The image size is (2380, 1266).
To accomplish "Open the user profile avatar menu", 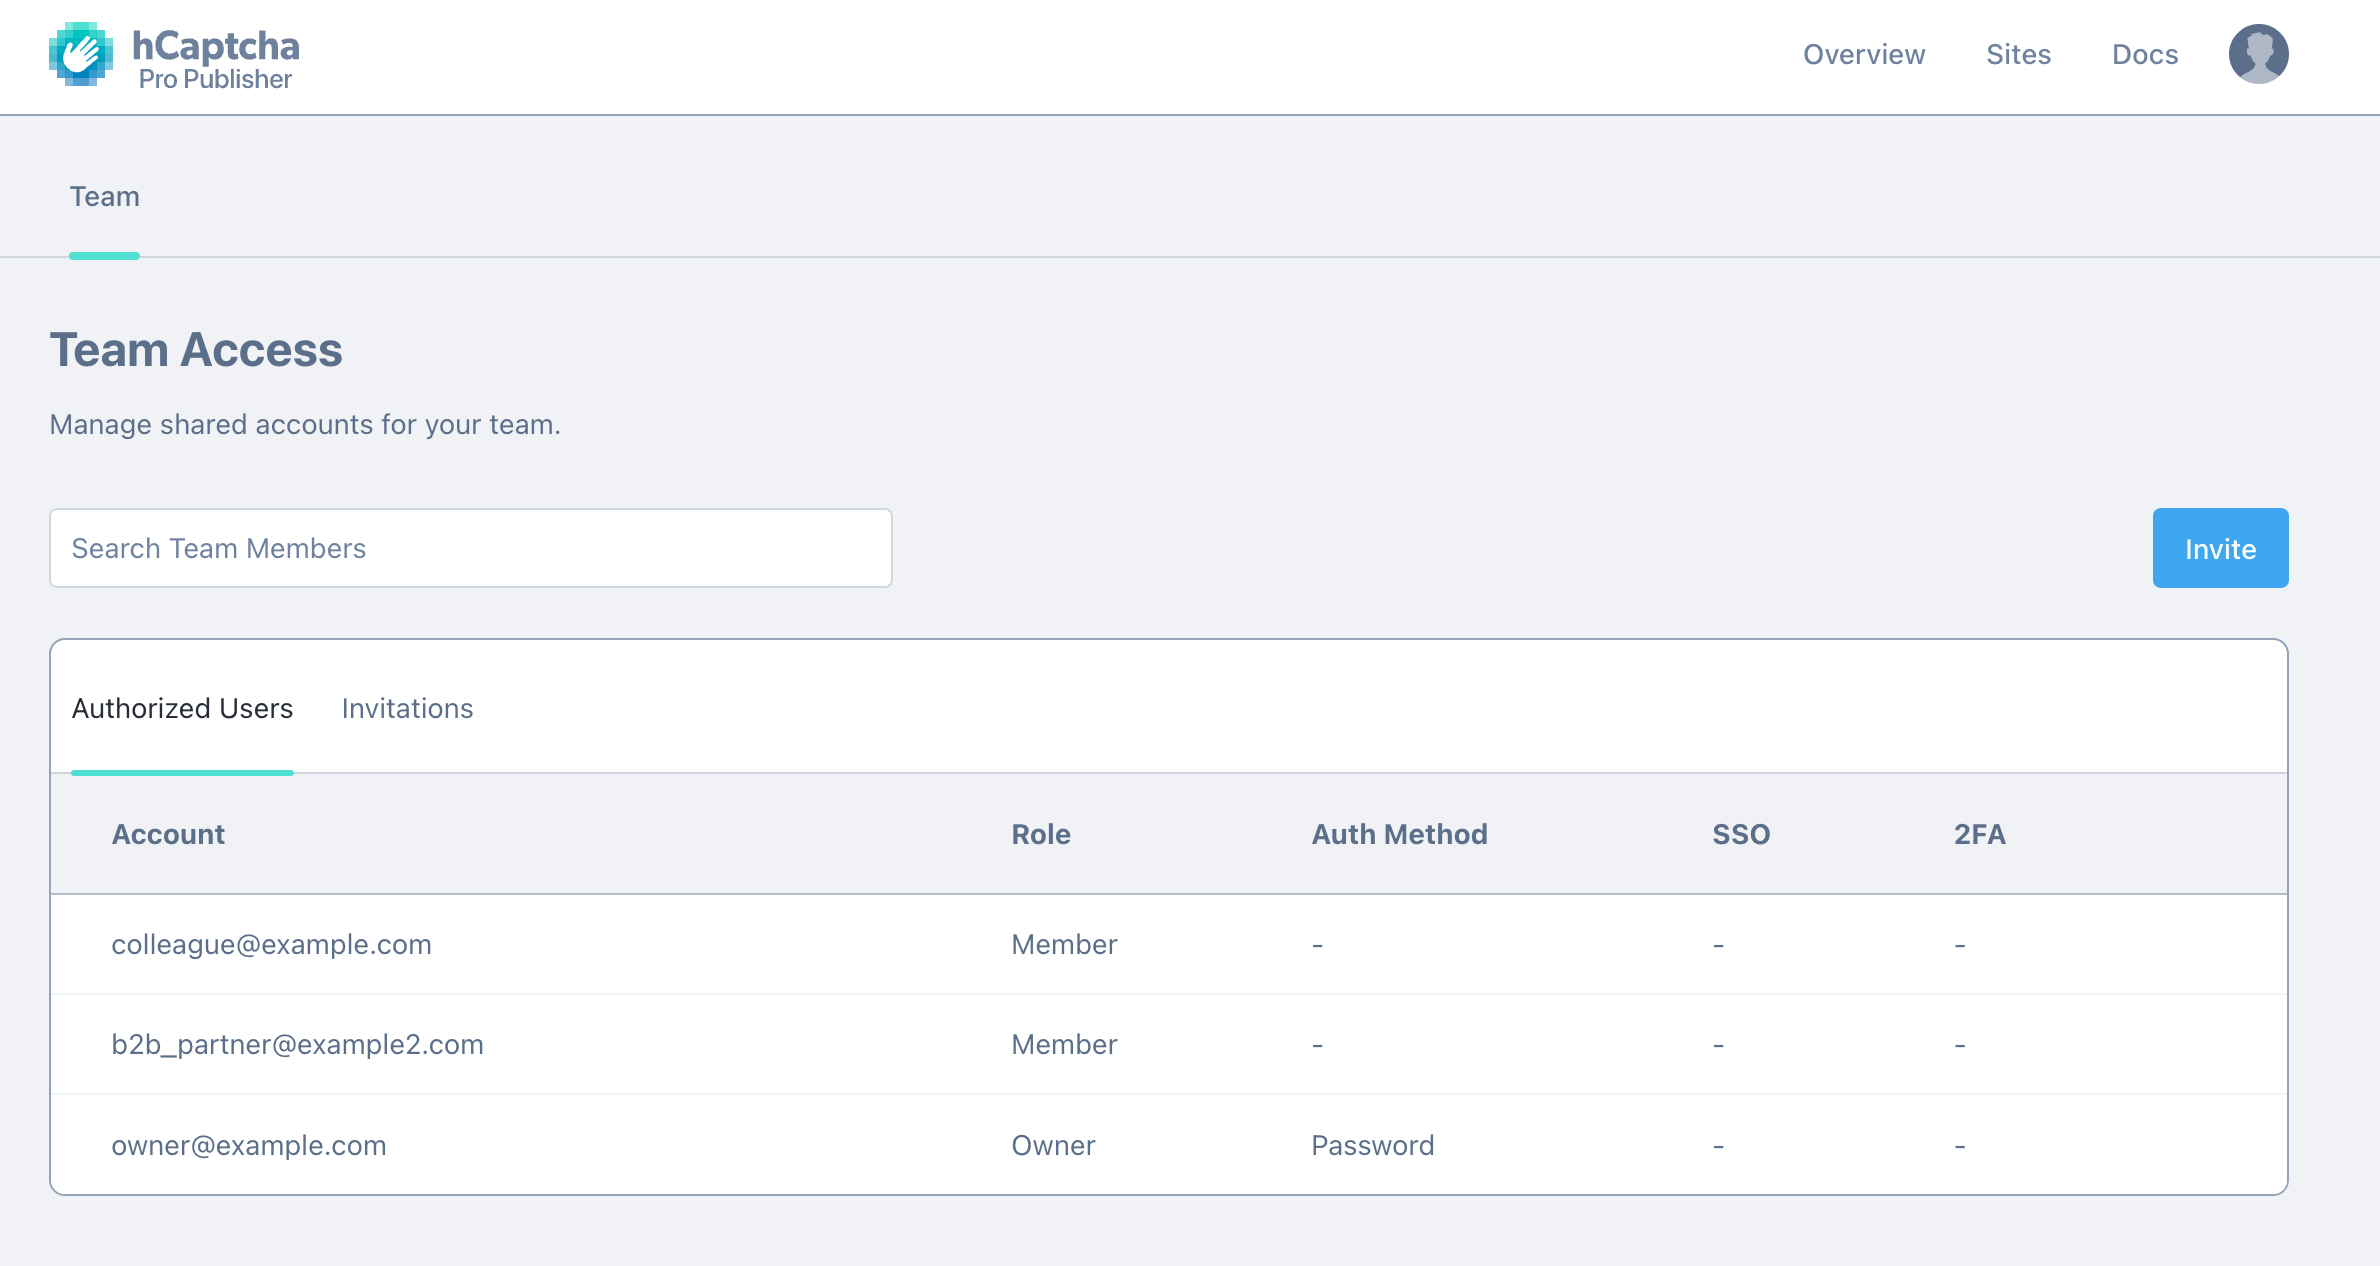I will pos(2258,54).
